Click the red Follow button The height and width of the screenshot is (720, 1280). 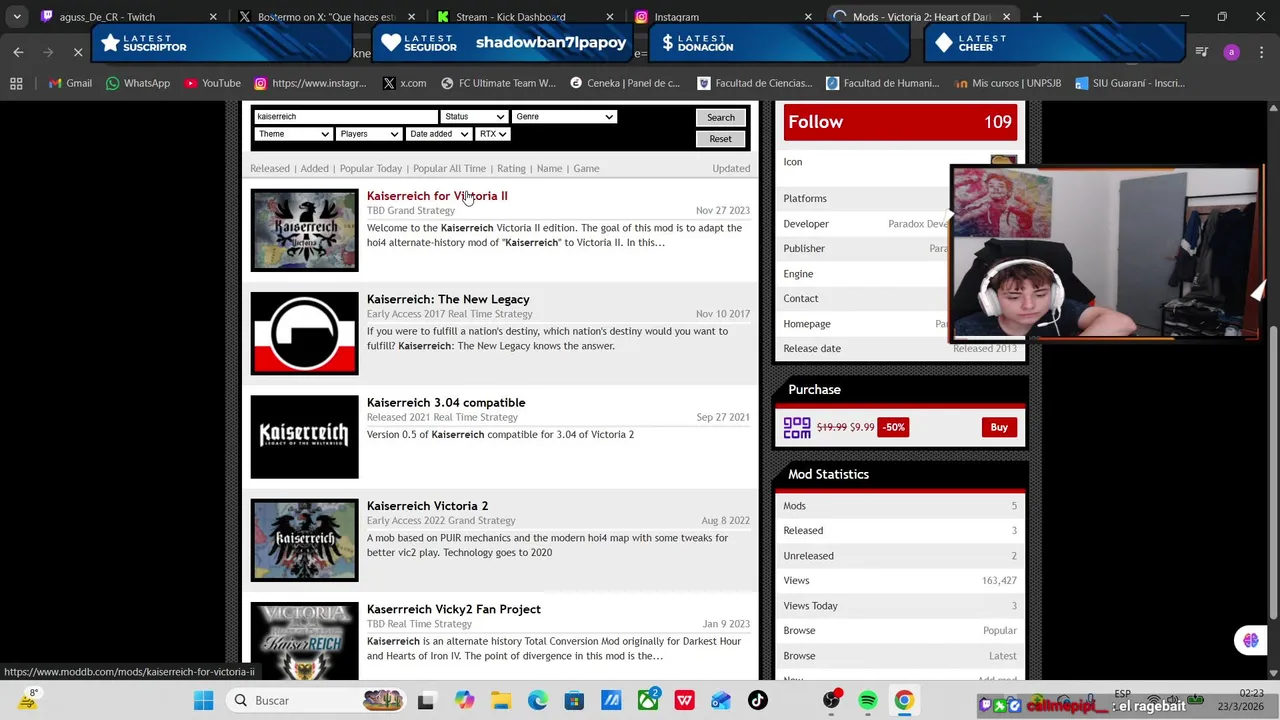coord(900,122)
